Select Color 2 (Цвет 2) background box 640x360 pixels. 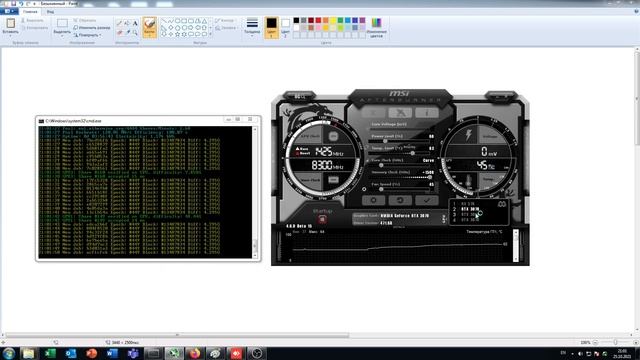285,27
